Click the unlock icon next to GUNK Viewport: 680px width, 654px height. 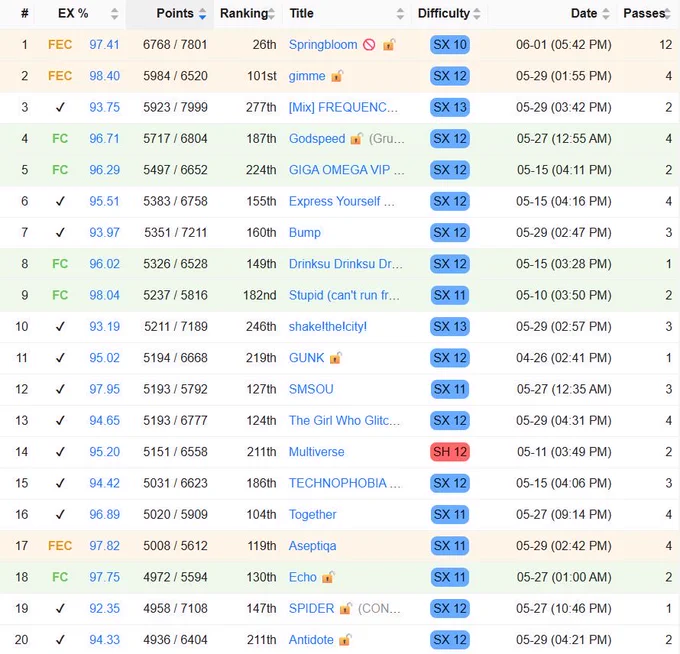coord(336,358)
